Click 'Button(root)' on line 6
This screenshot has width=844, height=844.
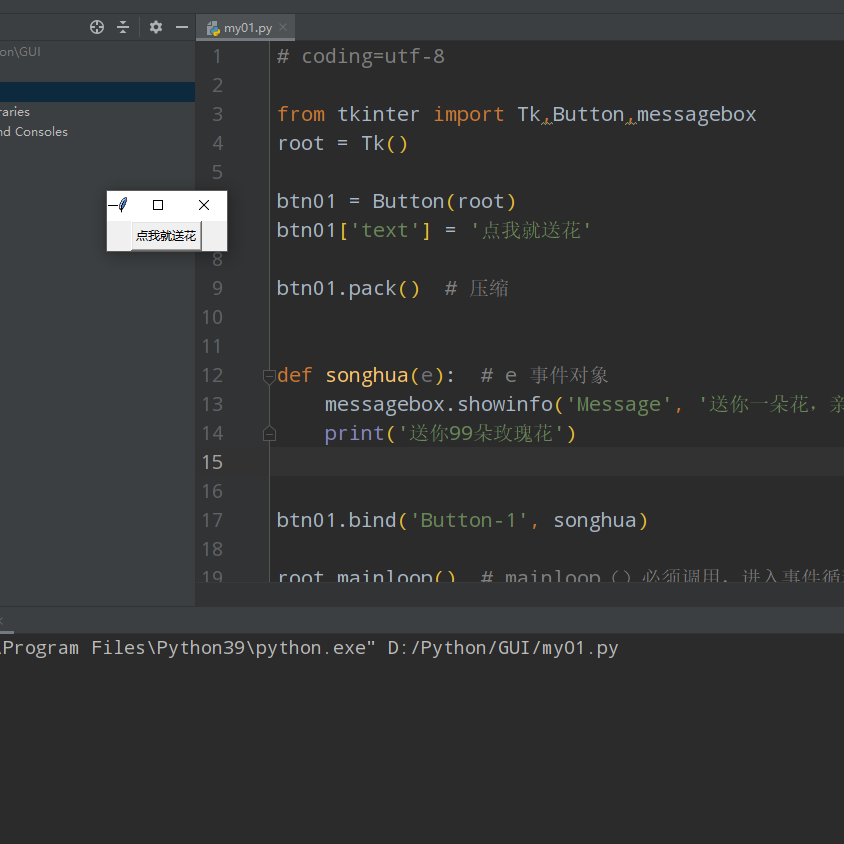(x=444, y=201)
